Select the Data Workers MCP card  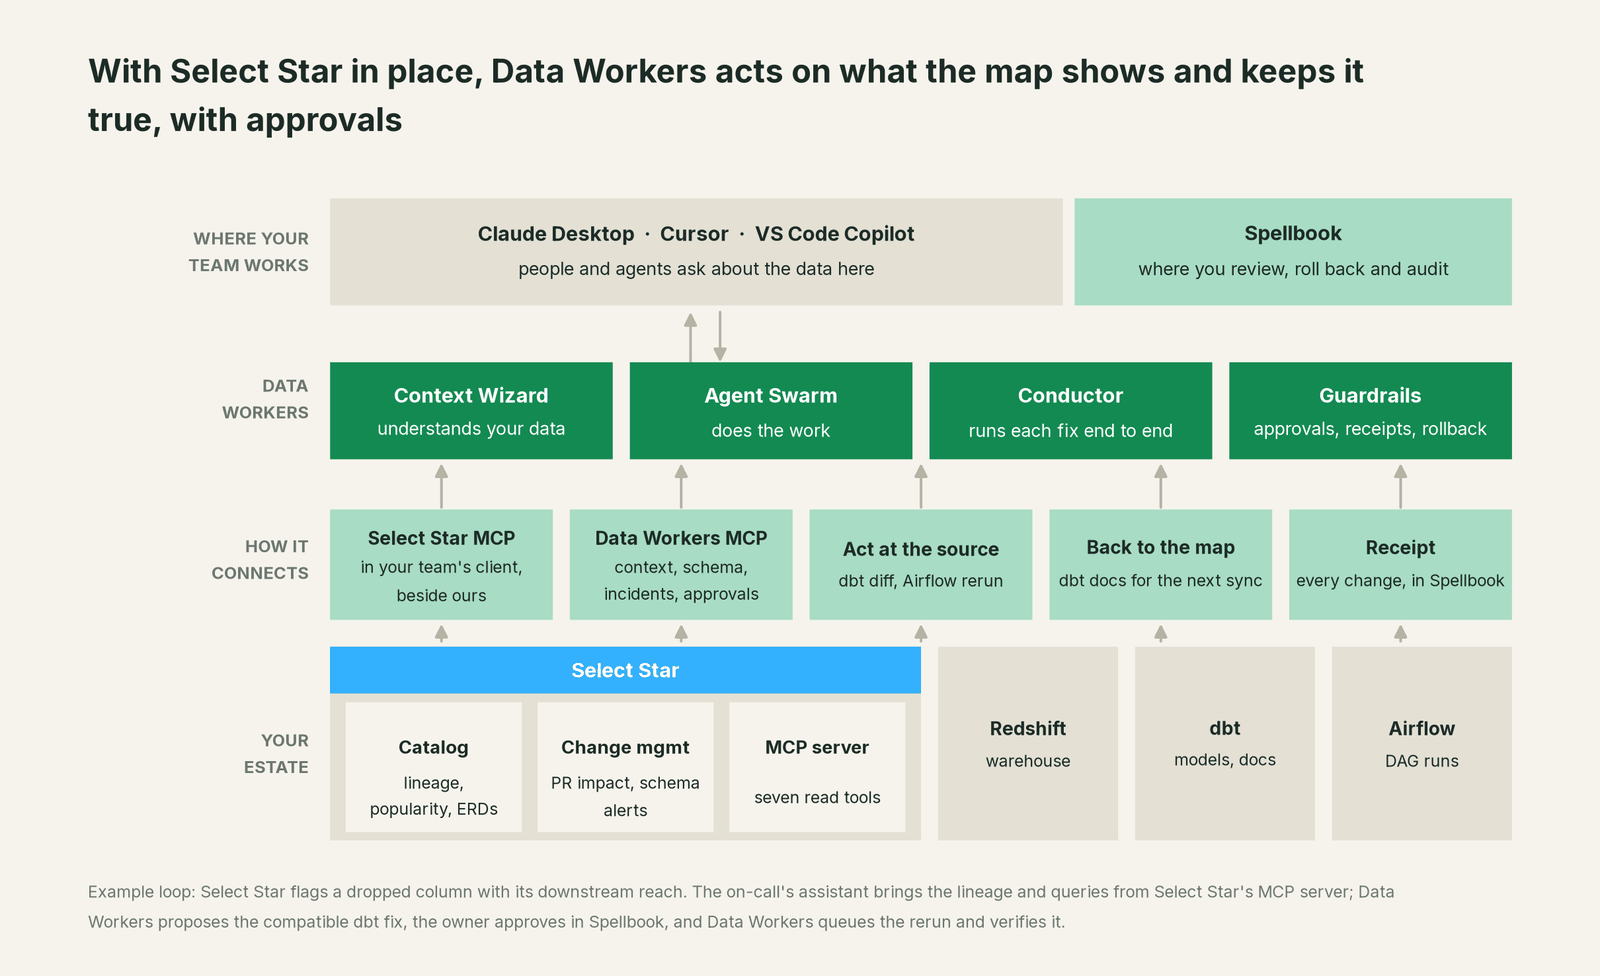681,565
